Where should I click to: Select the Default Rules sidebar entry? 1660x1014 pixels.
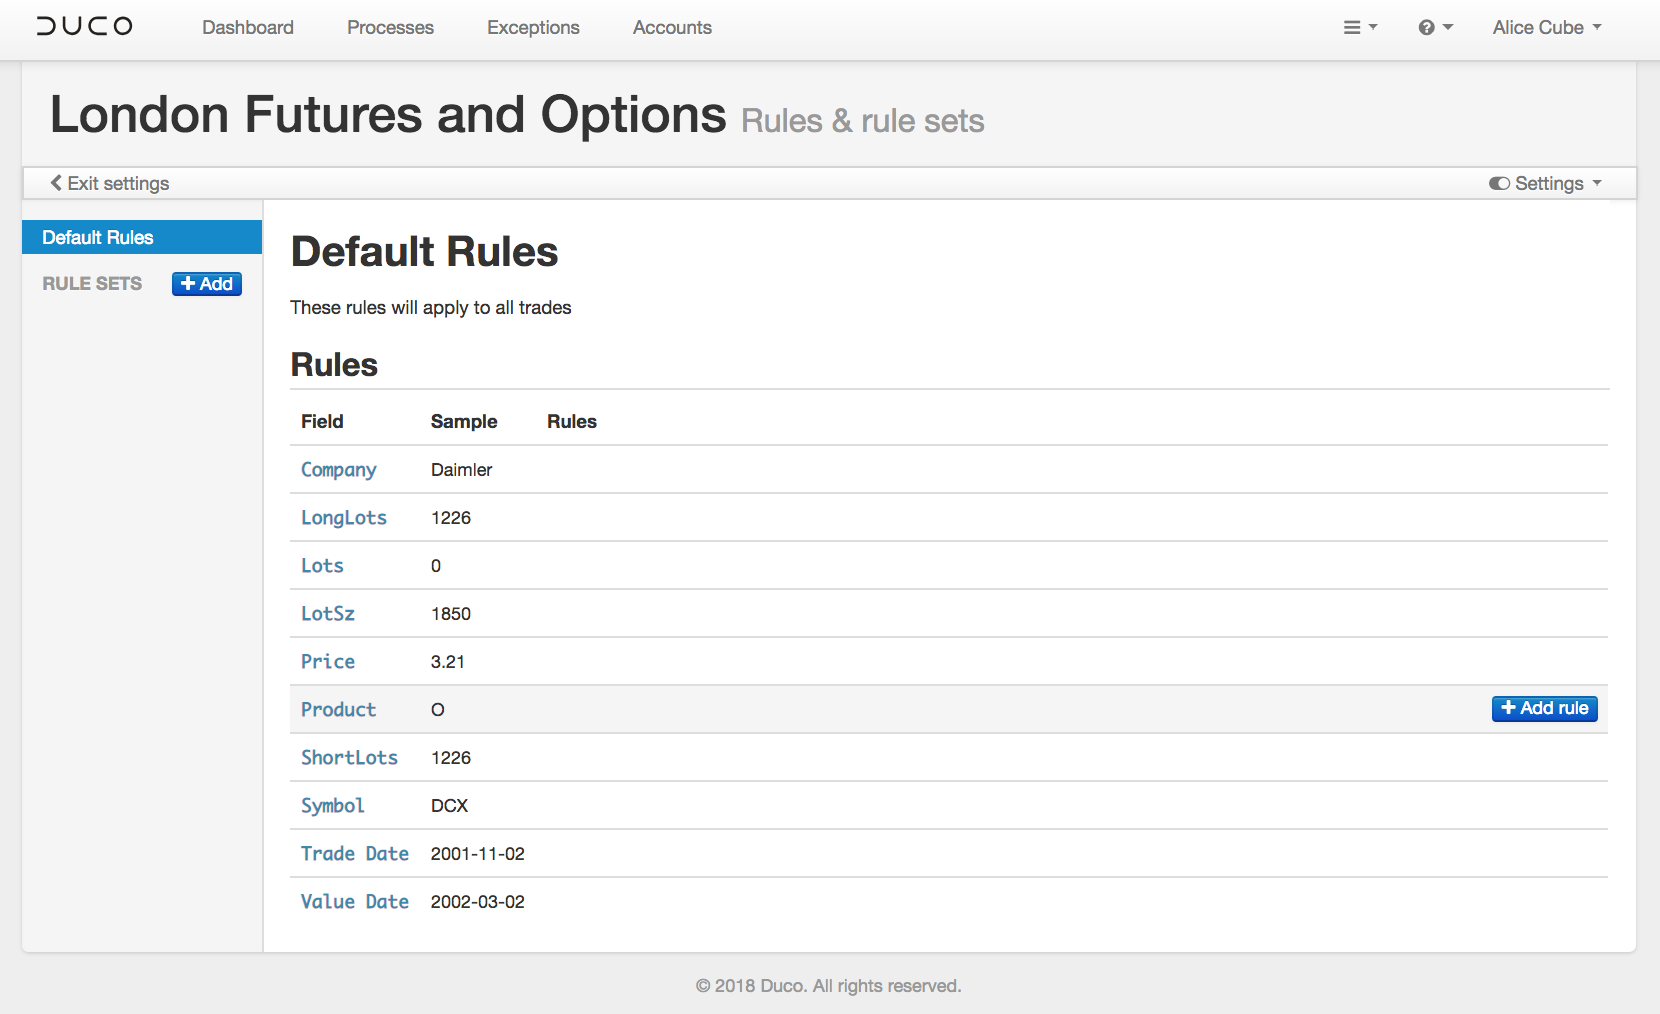click(x=97, y=237)
